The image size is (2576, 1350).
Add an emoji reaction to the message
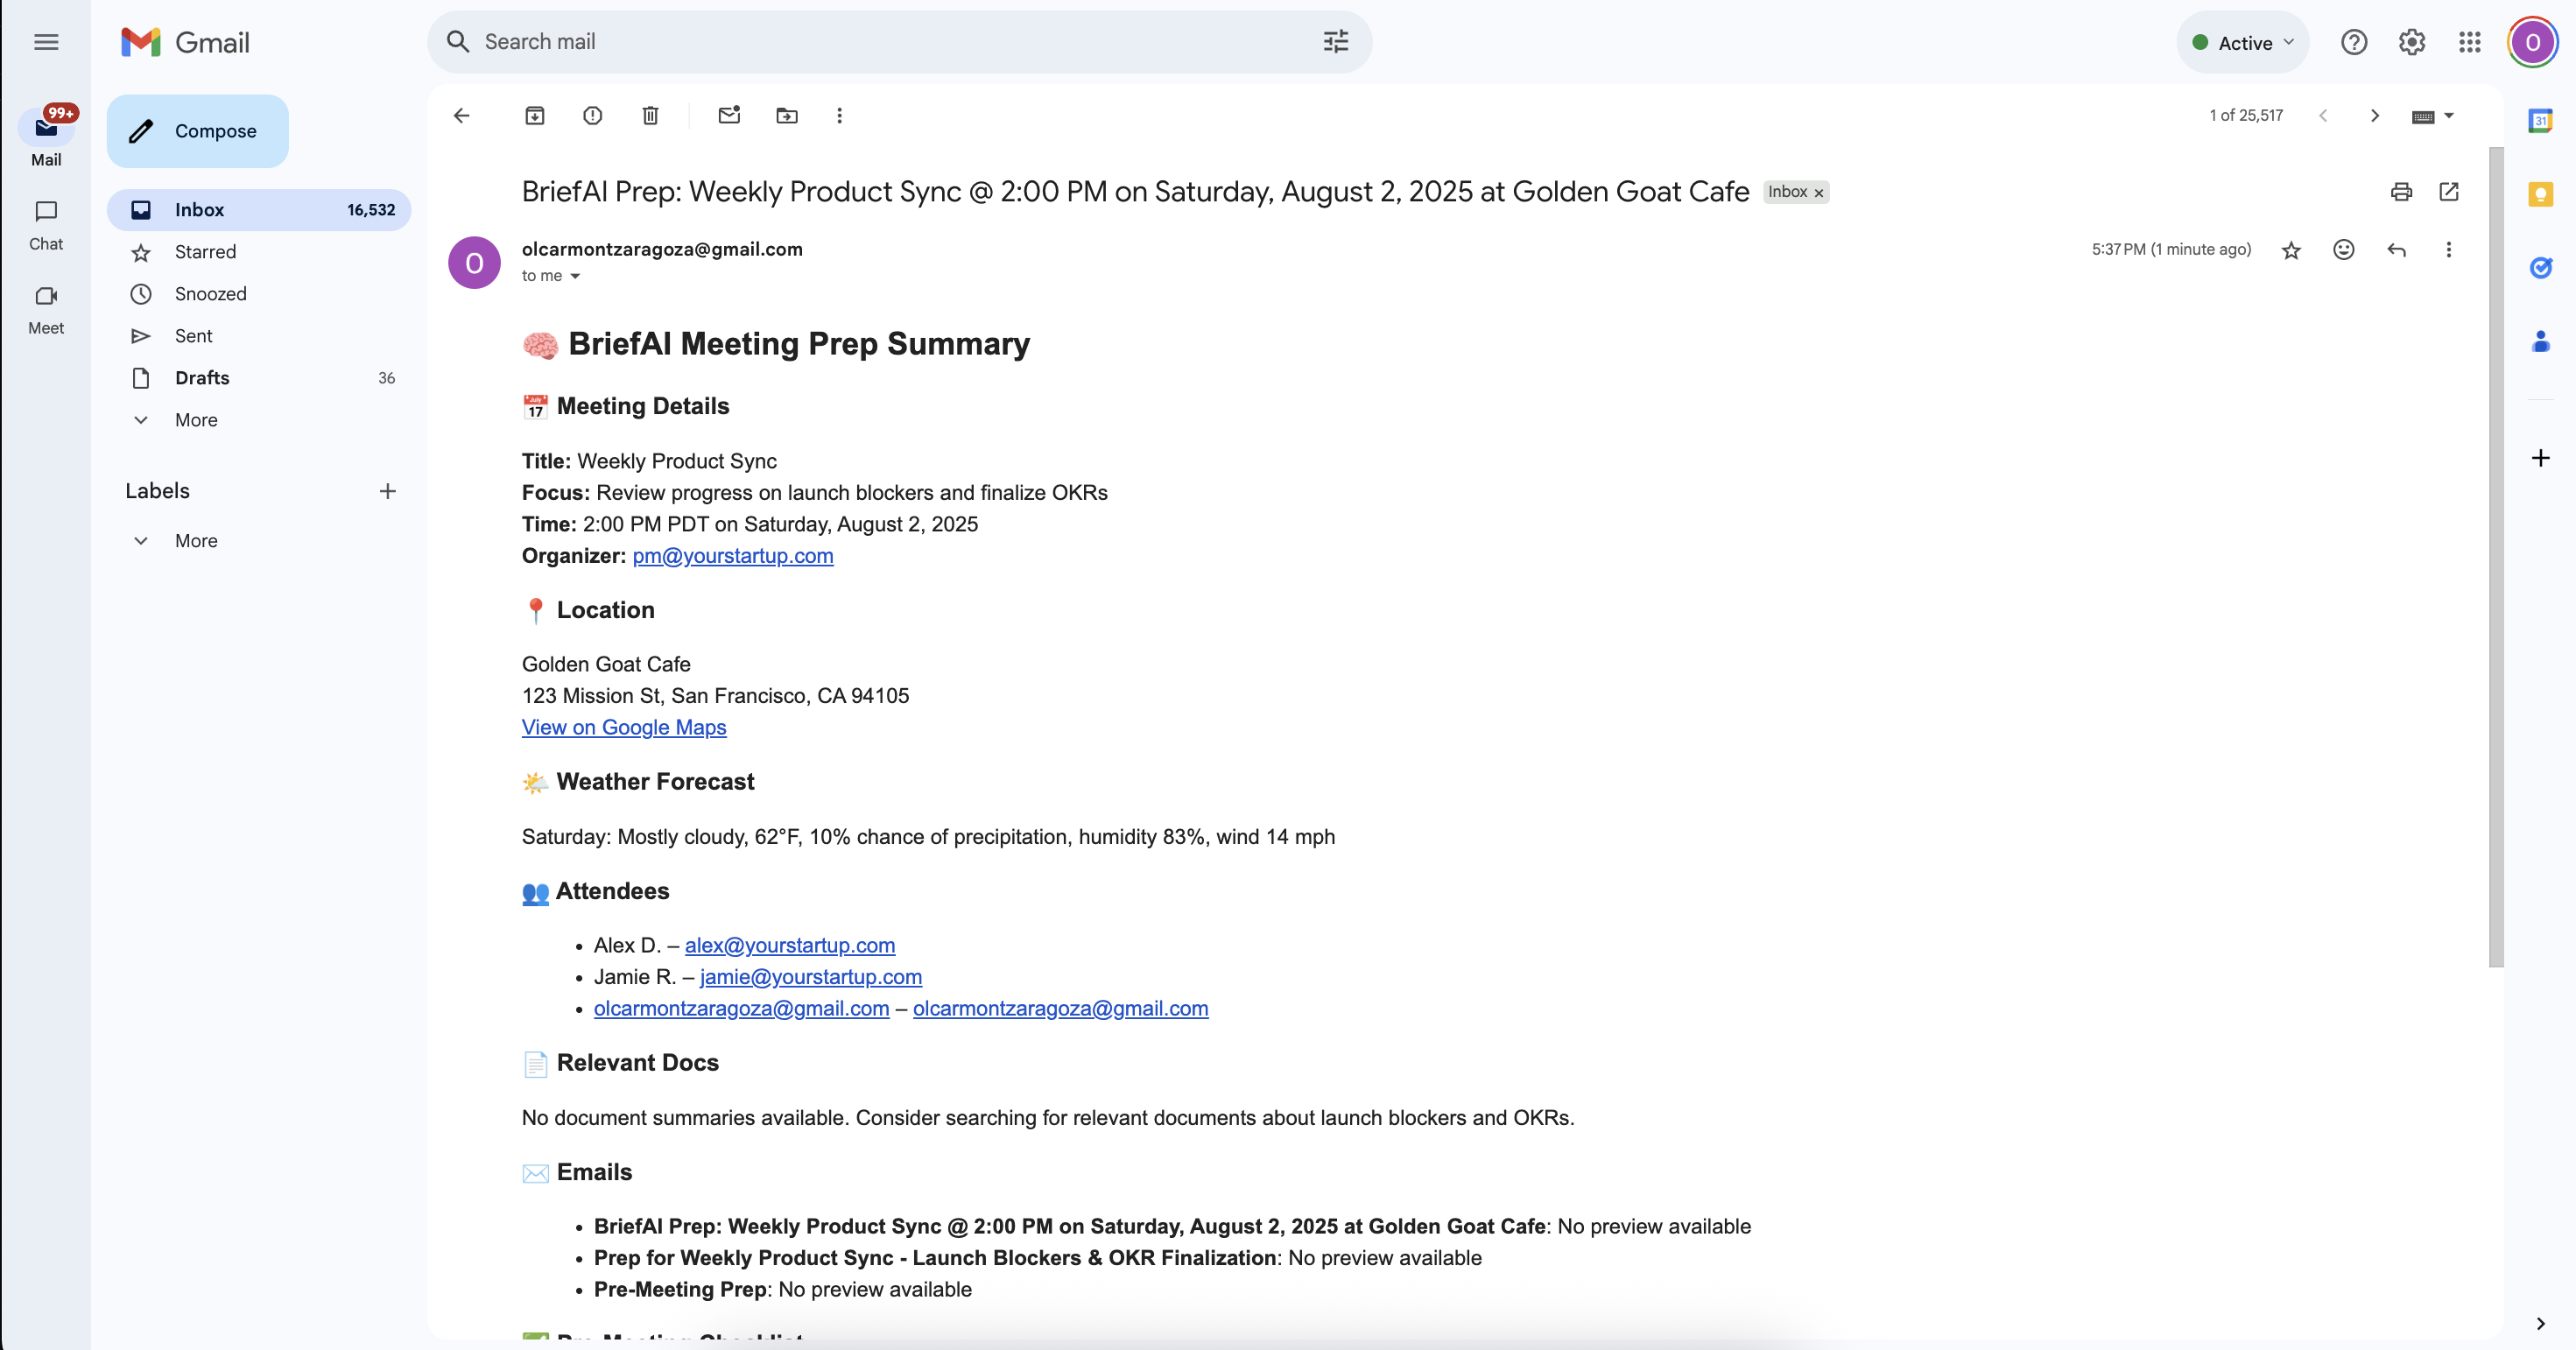tap(2344, 250)
